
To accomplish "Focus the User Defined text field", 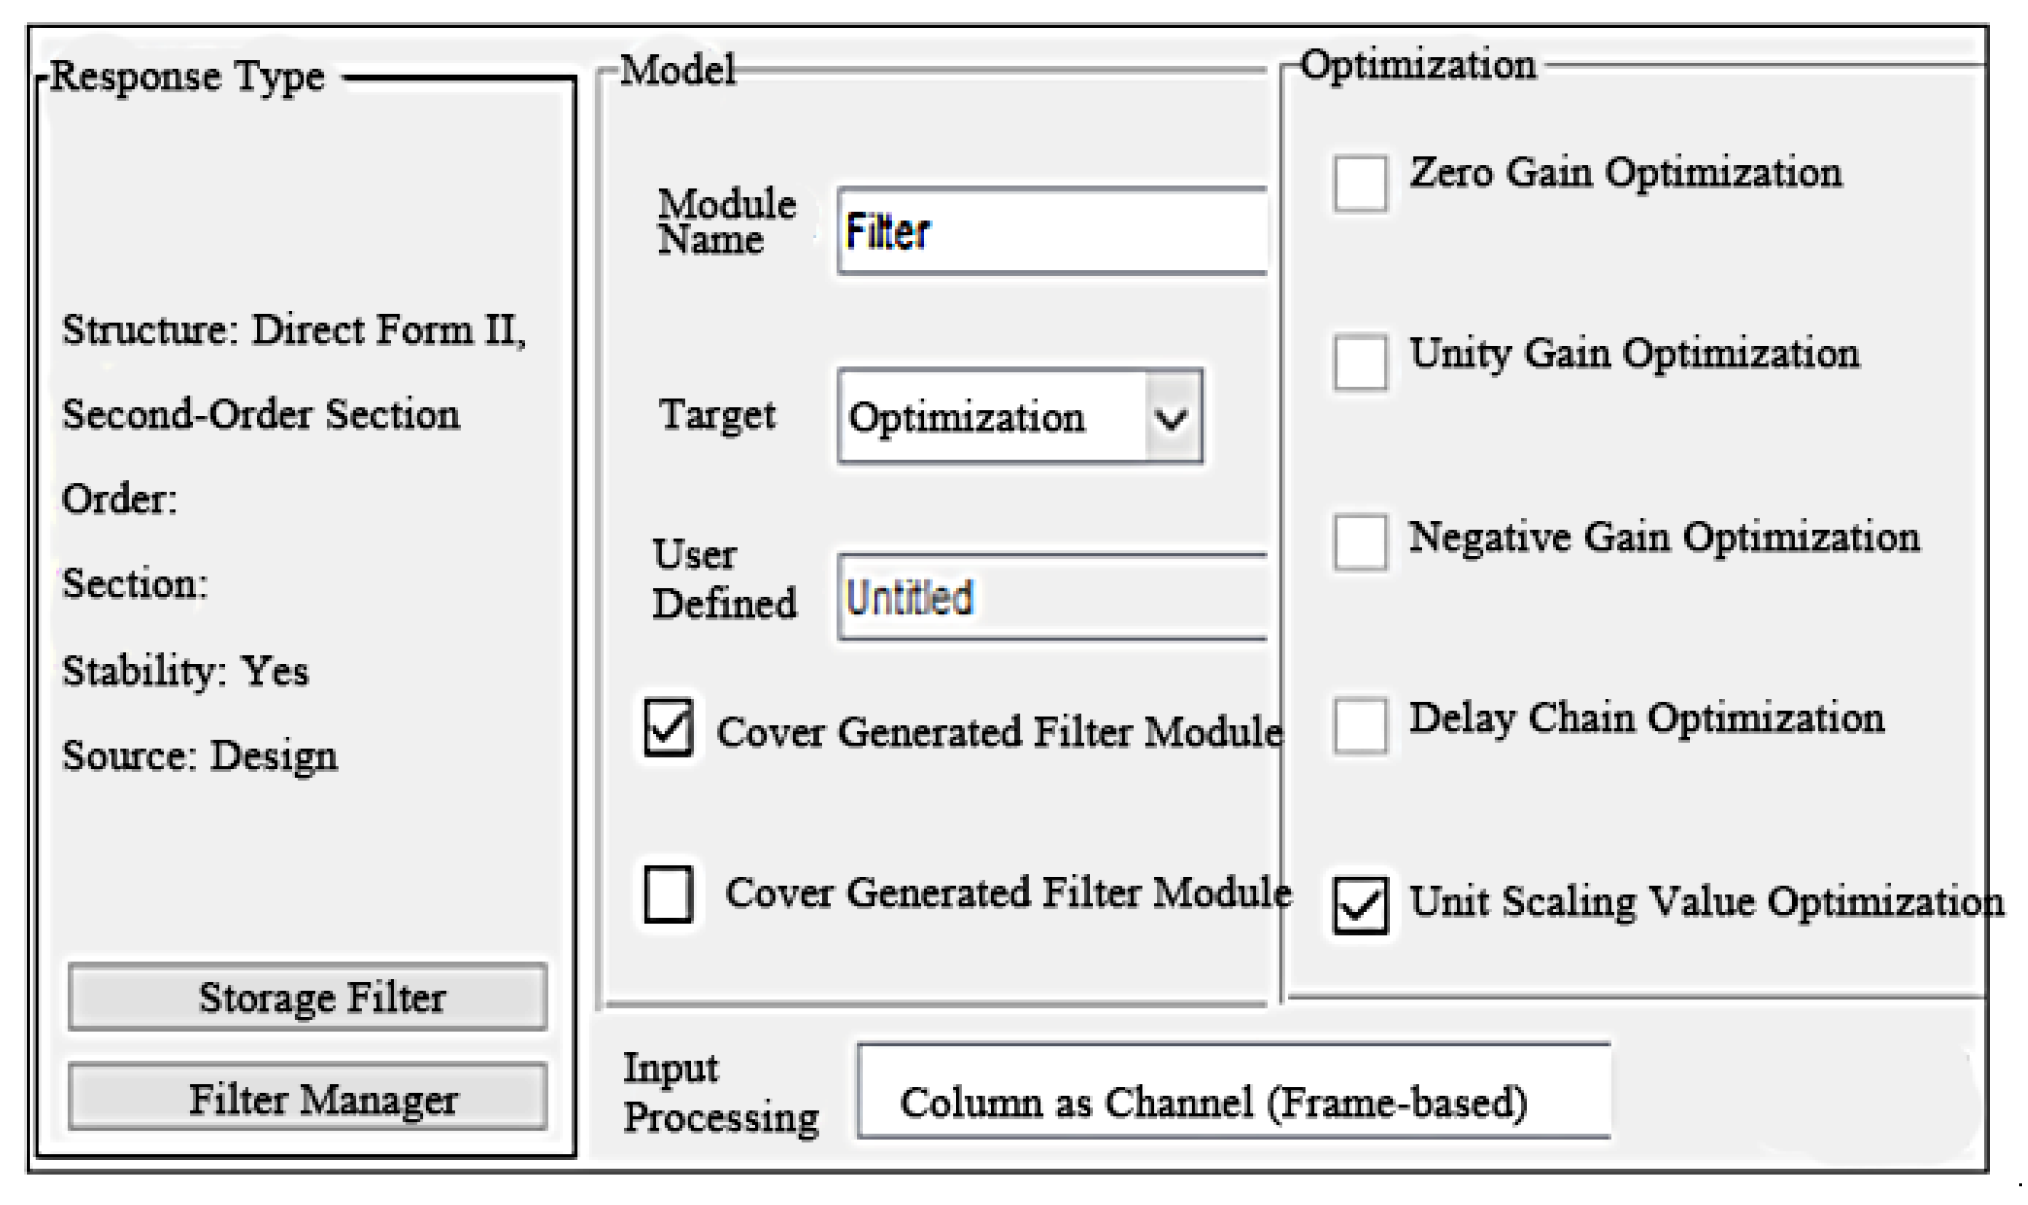I will point(1052,598).
